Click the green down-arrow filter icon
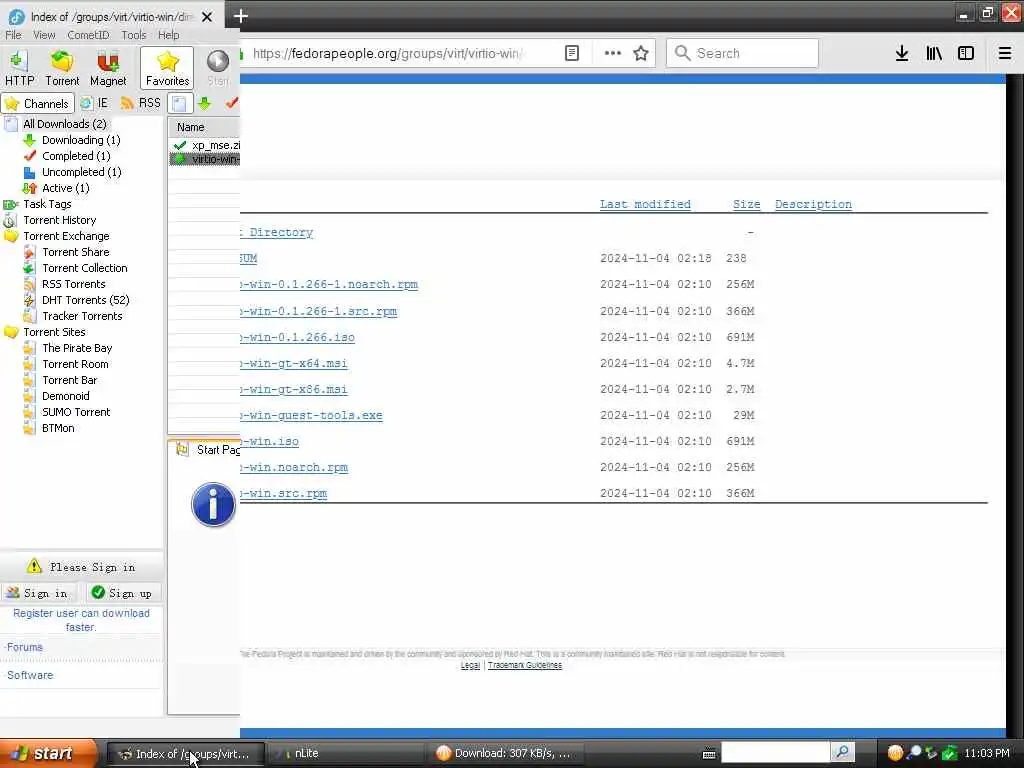 [204, 103]
